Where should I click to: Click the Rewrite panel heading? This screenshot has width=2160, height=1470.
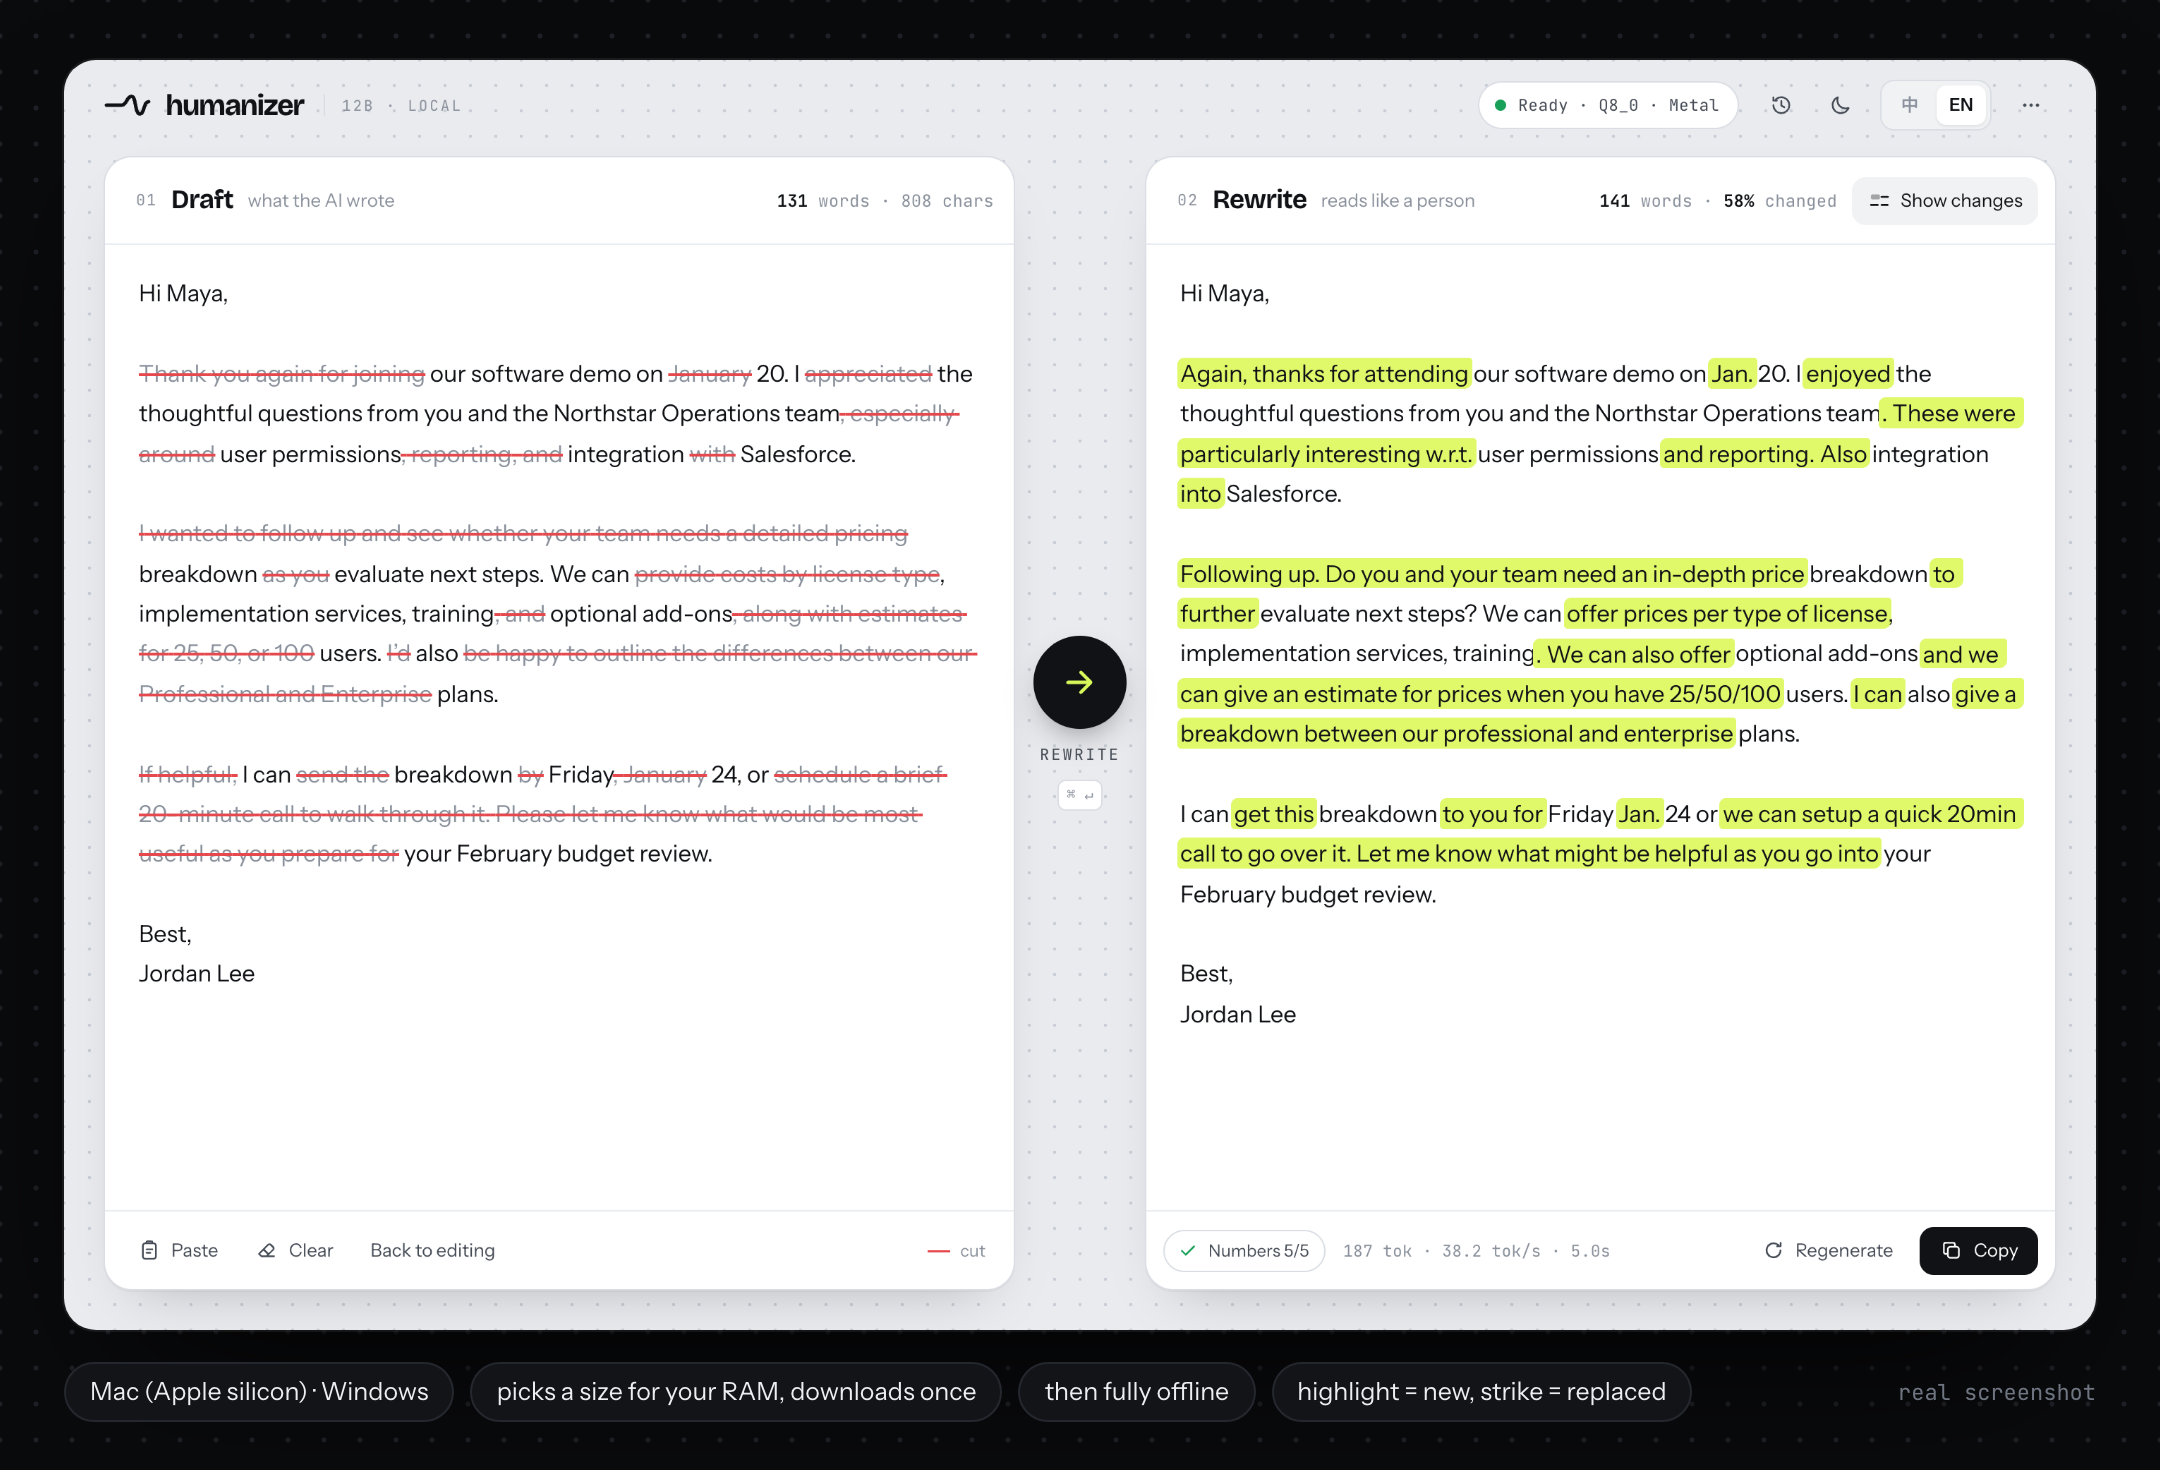1260,200
